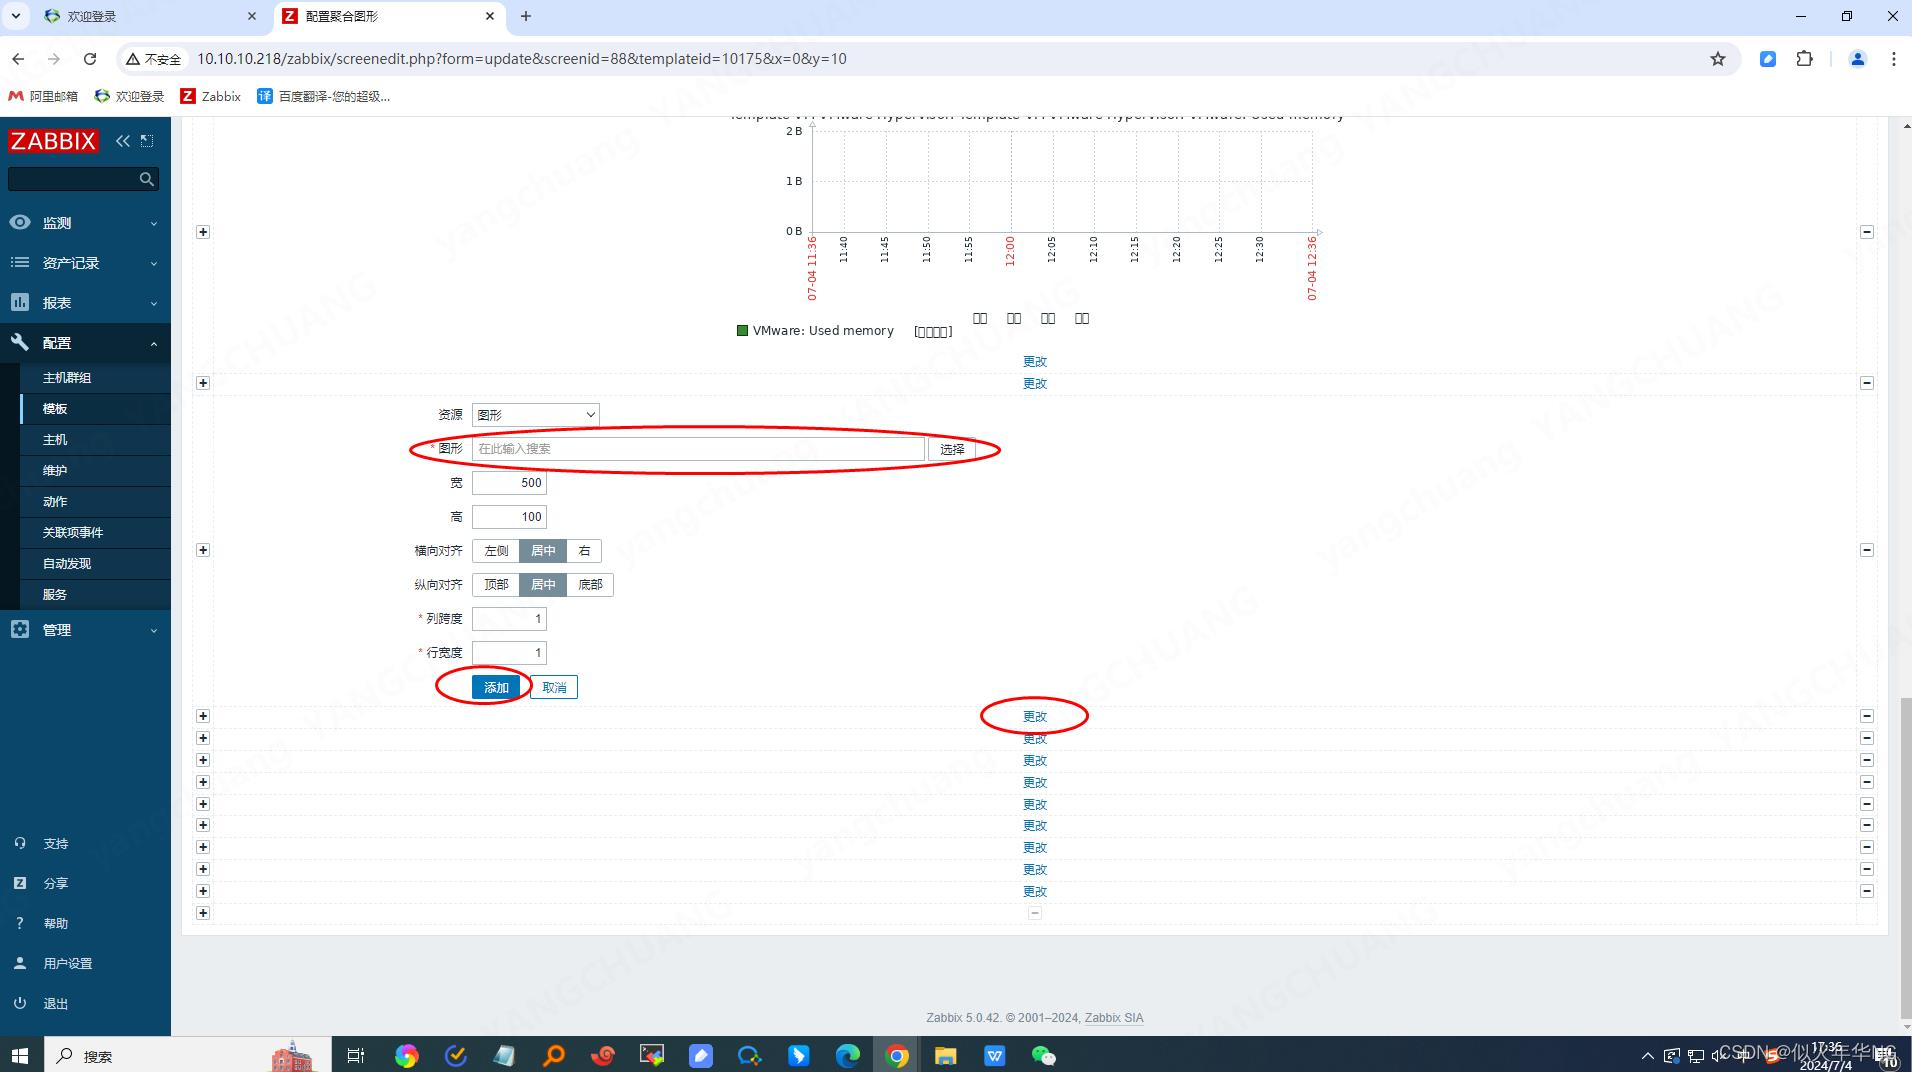1912x1072 pixels.
Task: Set horizontal alignment to 左侧
Action: click(x=496, y=551)
